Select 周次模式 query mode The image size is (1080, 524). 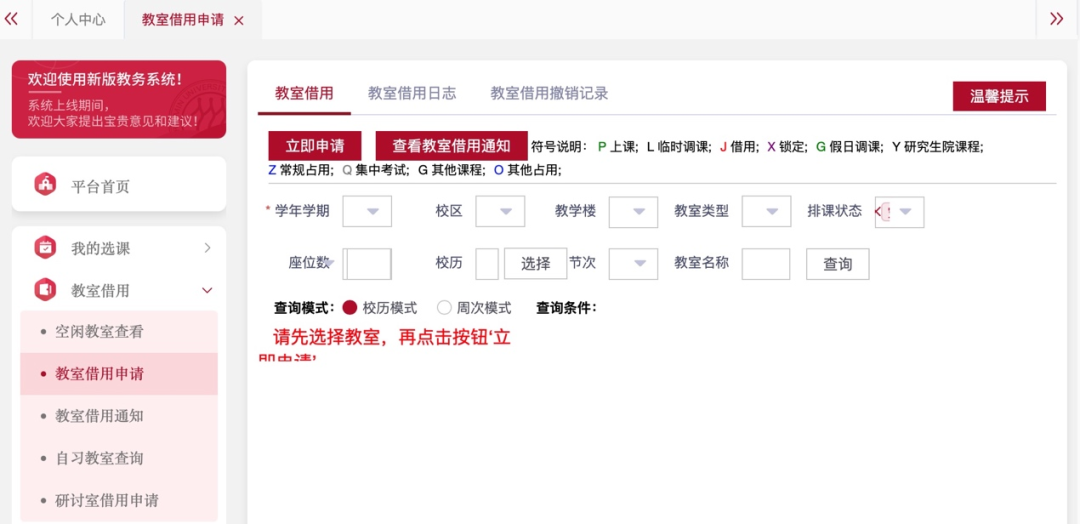(x=444, y=308)
